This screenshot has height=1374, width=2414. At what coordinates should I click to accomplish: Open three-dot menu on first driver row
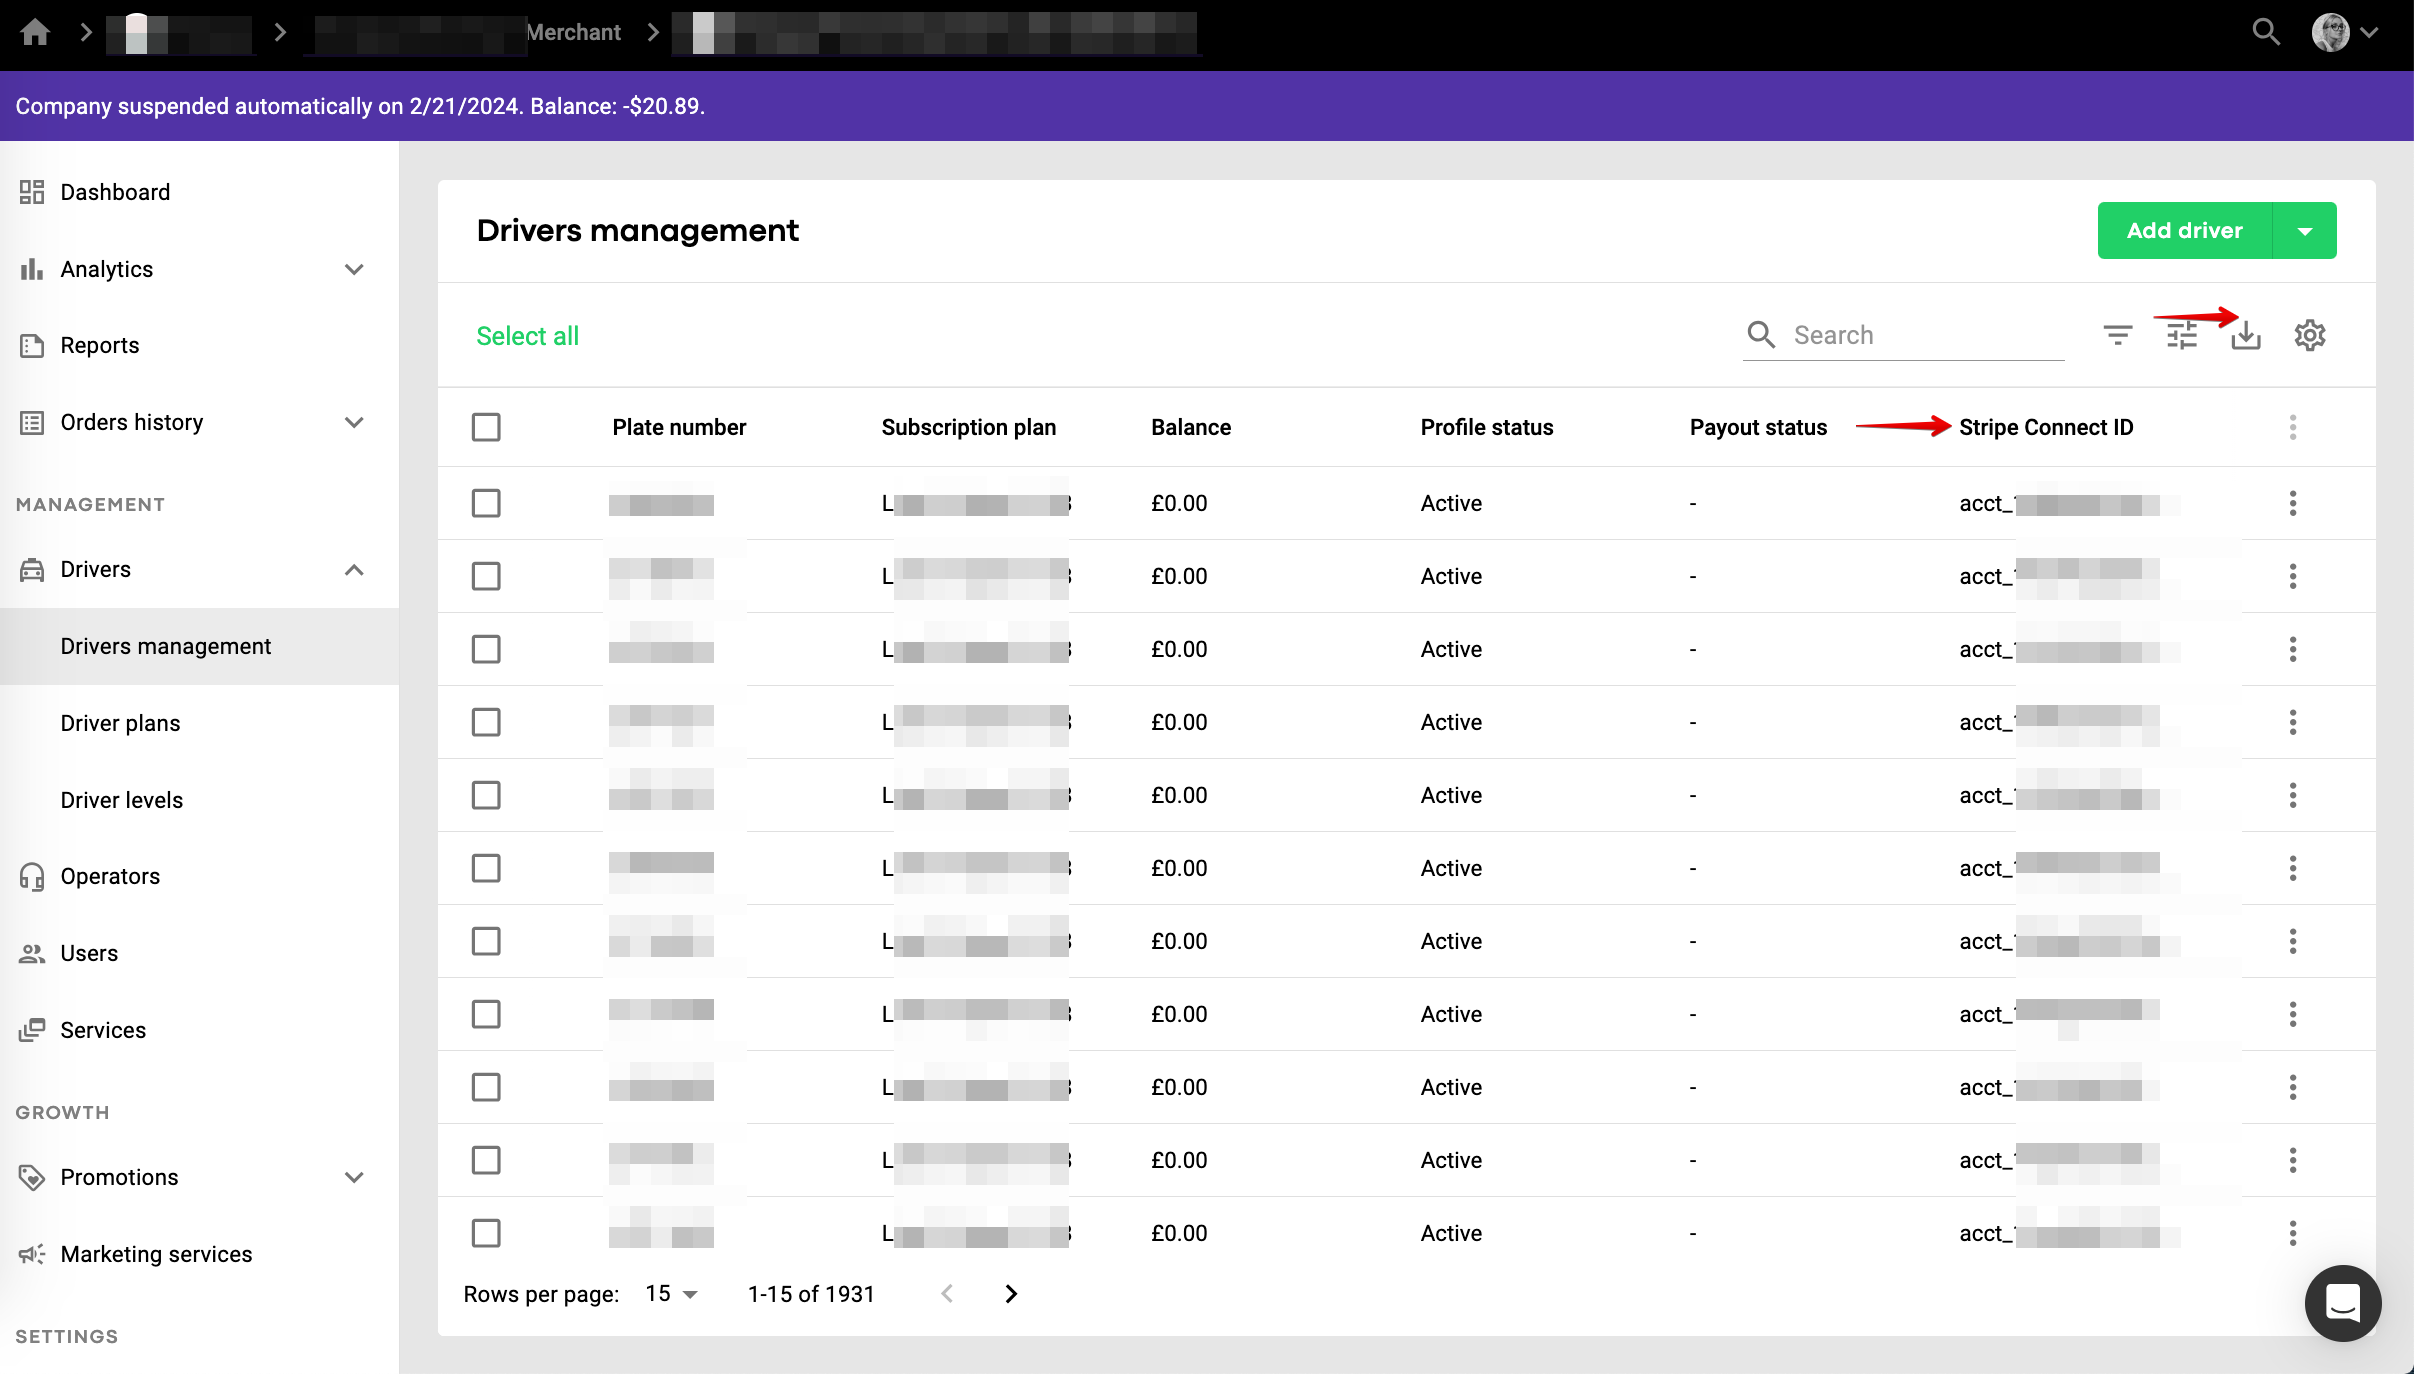pos(2292,503)
